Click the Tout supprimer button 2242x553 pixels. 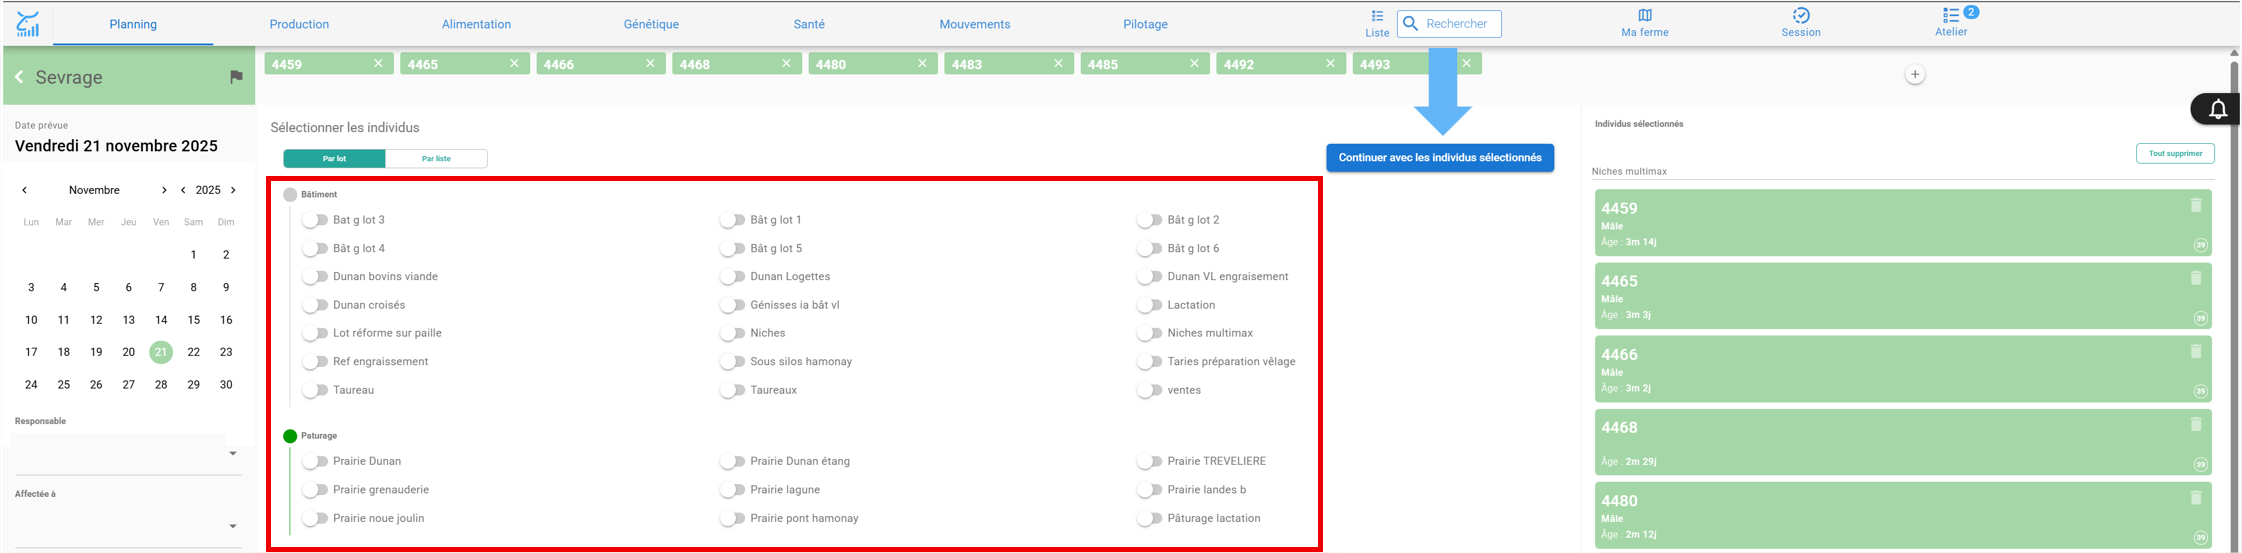coord(2175,153)
